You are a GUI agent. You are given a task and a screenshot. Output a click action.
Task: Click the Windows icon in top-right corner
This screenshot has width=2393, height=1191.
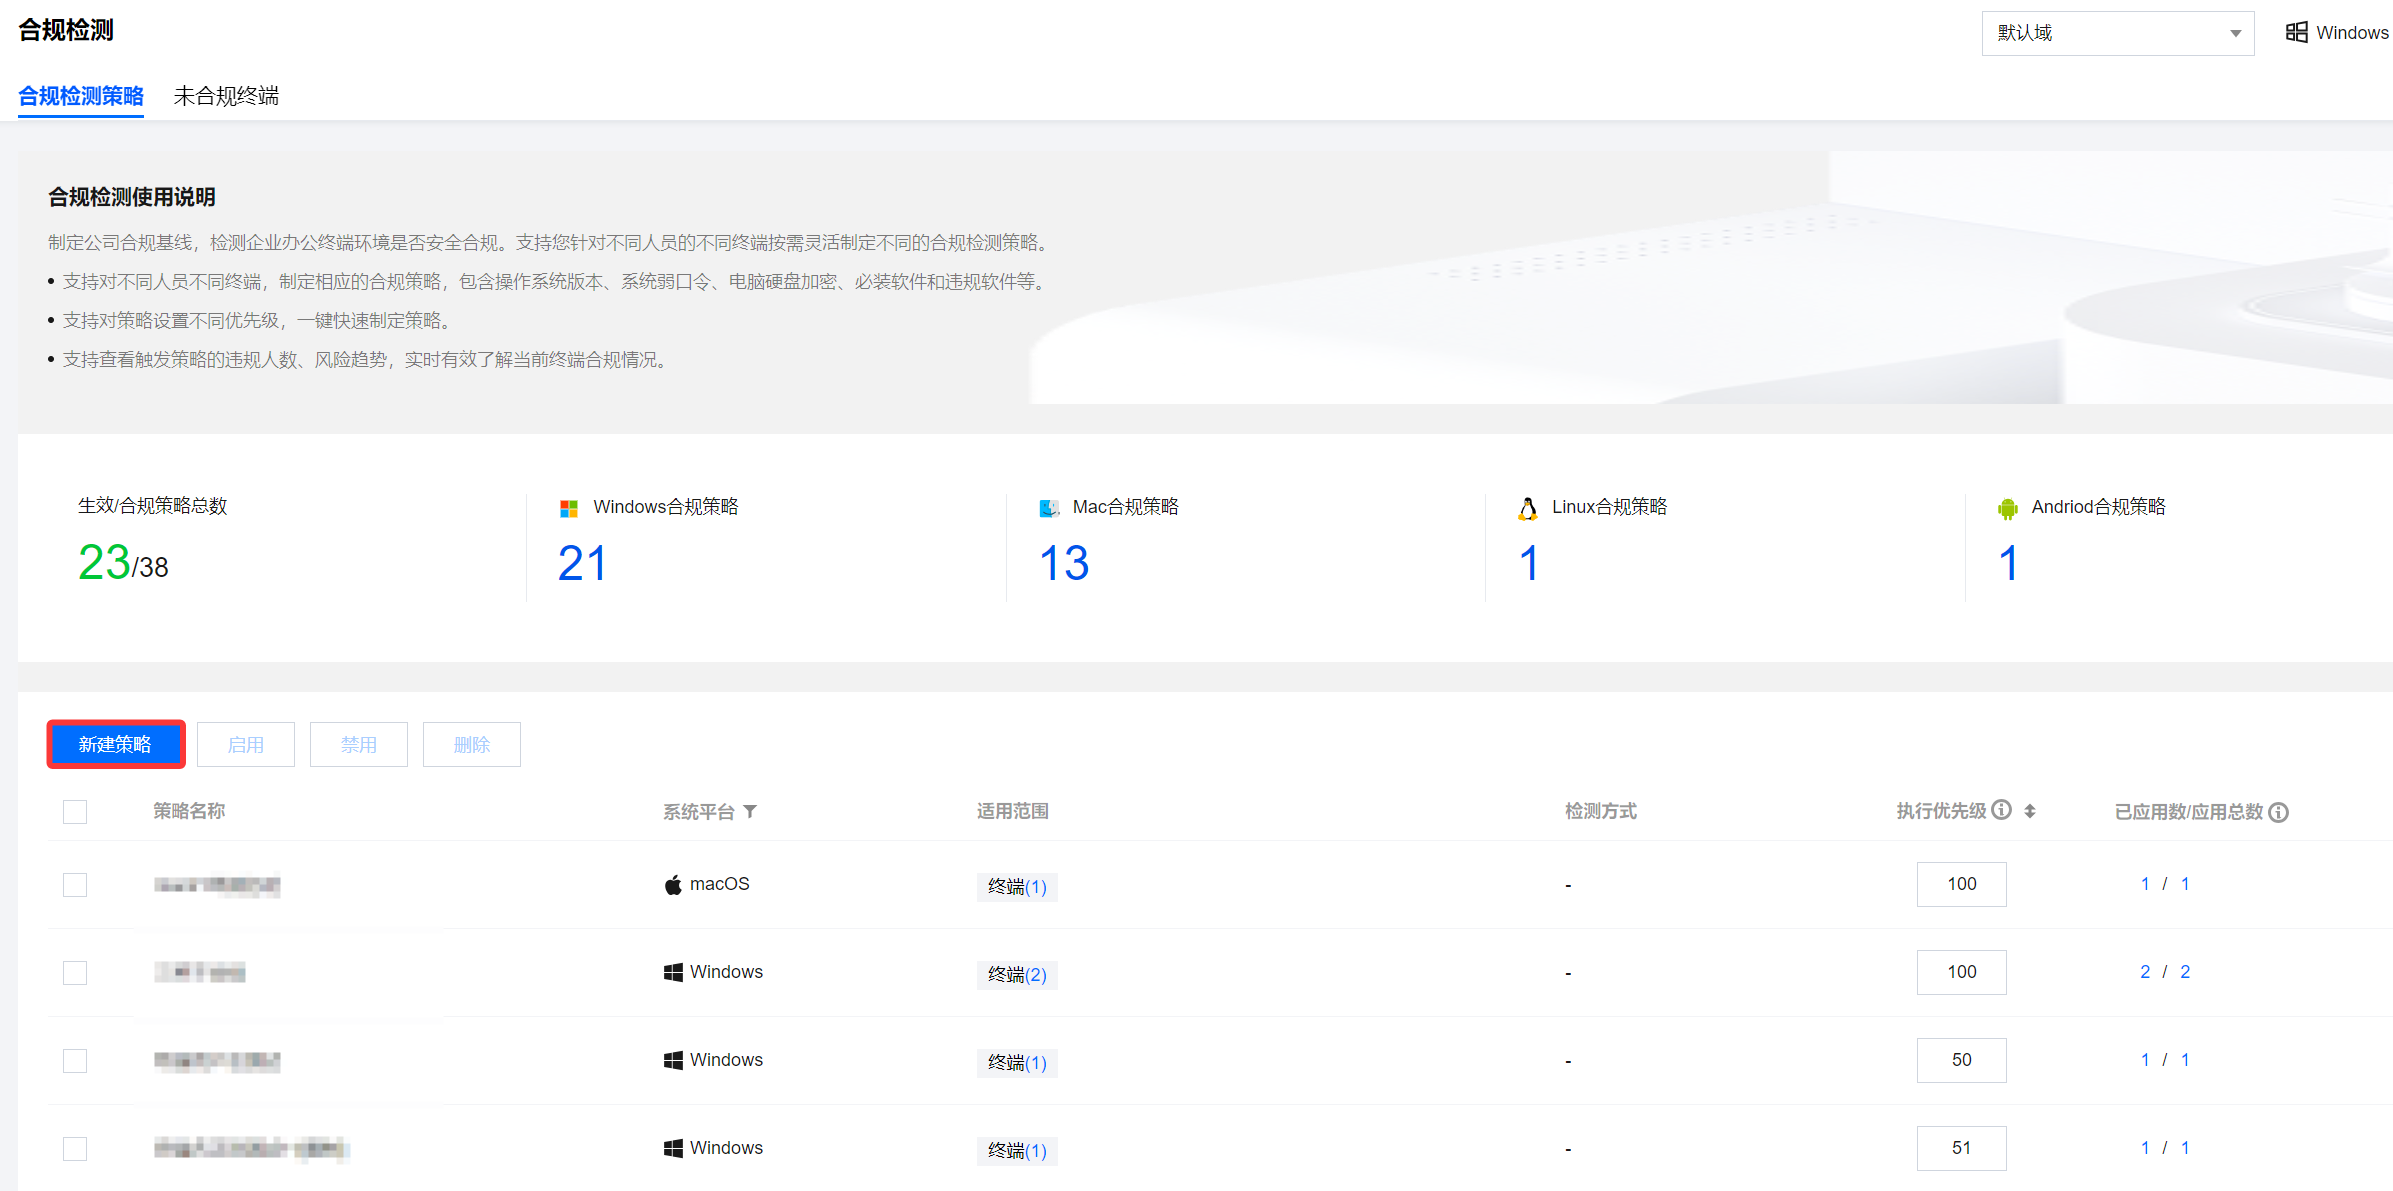click(2296, 33)
